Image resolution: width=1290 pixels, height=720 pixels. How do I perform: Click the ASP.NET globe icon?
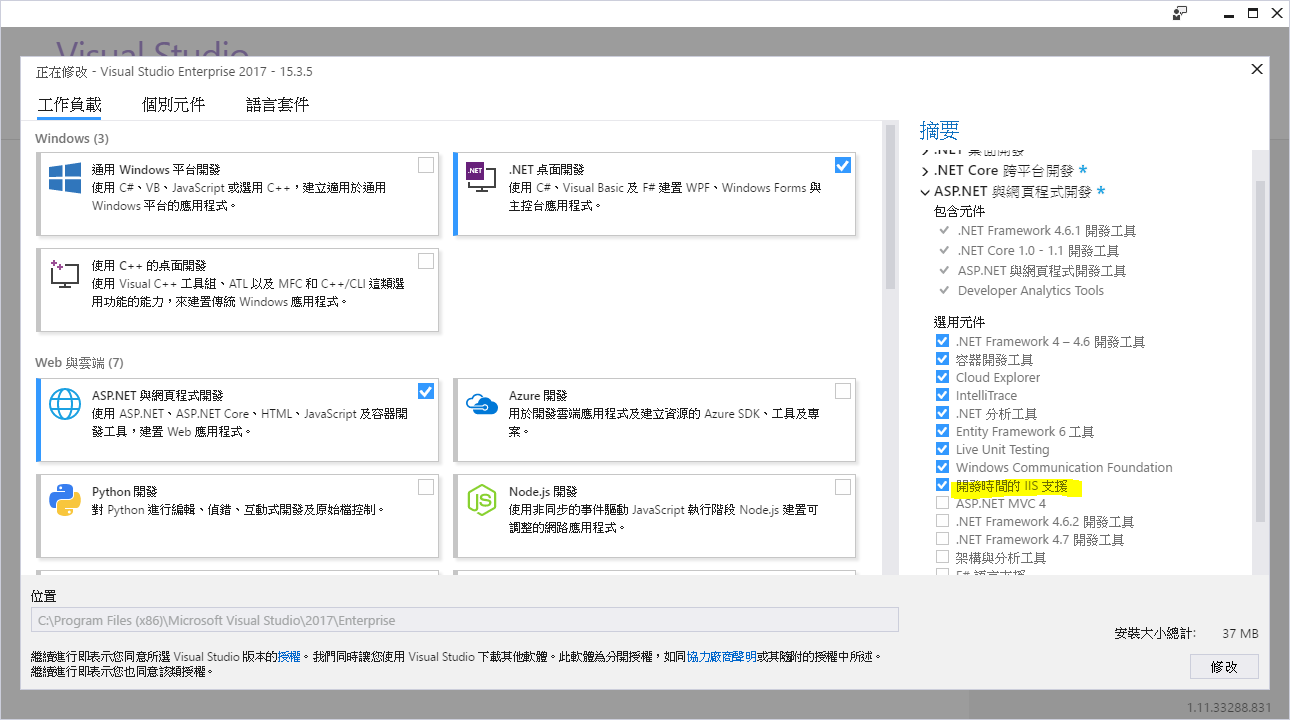(x=65, y=404)
